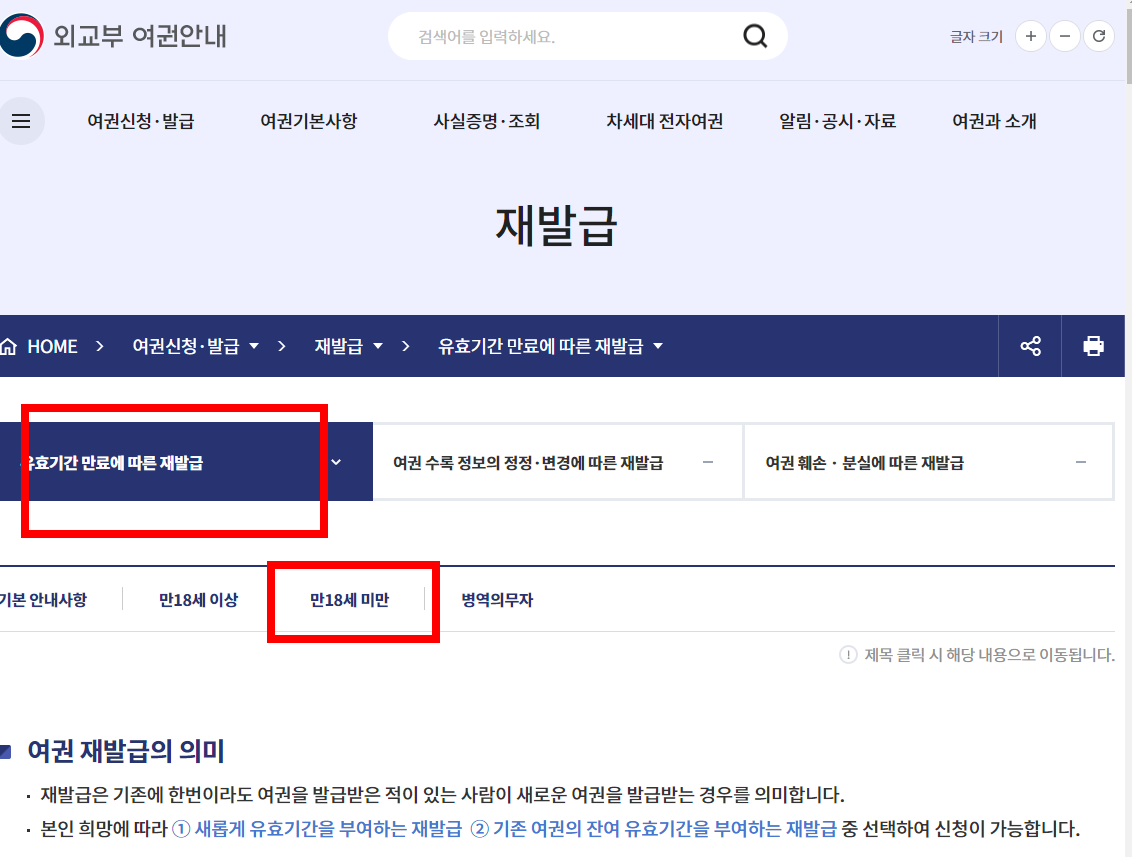Click the print icon on the breadcrumb bar
Image resolution: width=1132 pixels, height=857 pixels.
tap(1093, 345)
